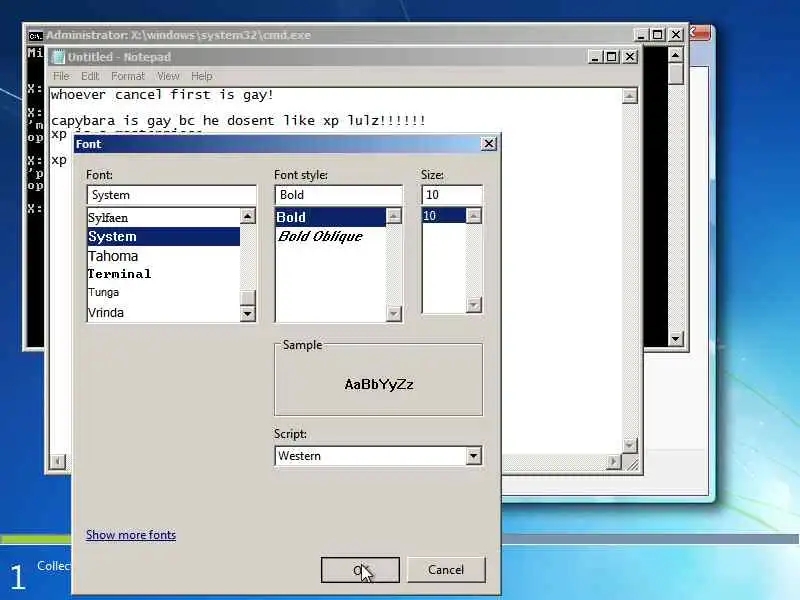The width and height of the screenshot is (800, 600).
Task: Click cmd window scroll down arrow
Action: [676, 338]
